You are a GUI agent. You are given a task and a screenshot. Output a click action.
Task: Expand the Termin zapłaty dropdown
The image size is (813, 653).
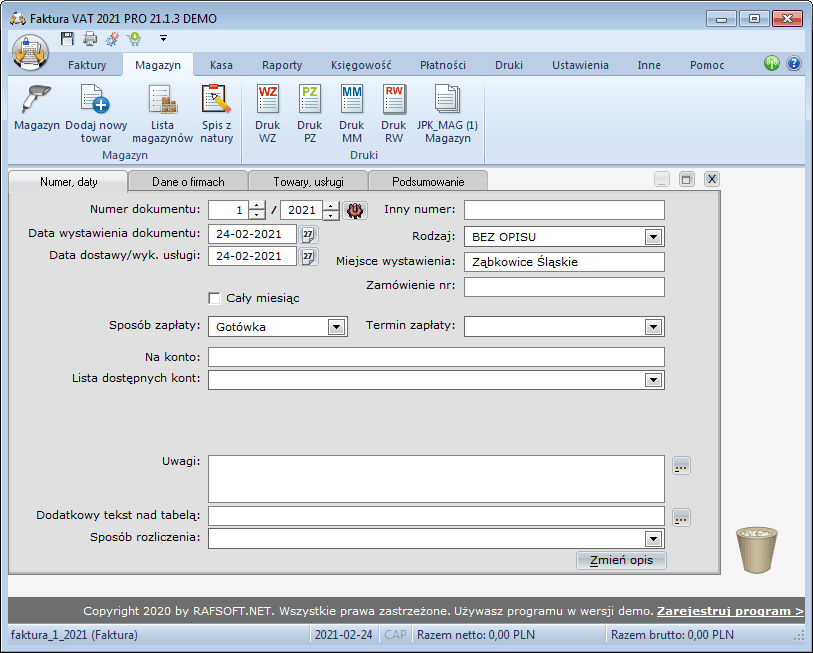pyautogui.click(x=653, y=326)
